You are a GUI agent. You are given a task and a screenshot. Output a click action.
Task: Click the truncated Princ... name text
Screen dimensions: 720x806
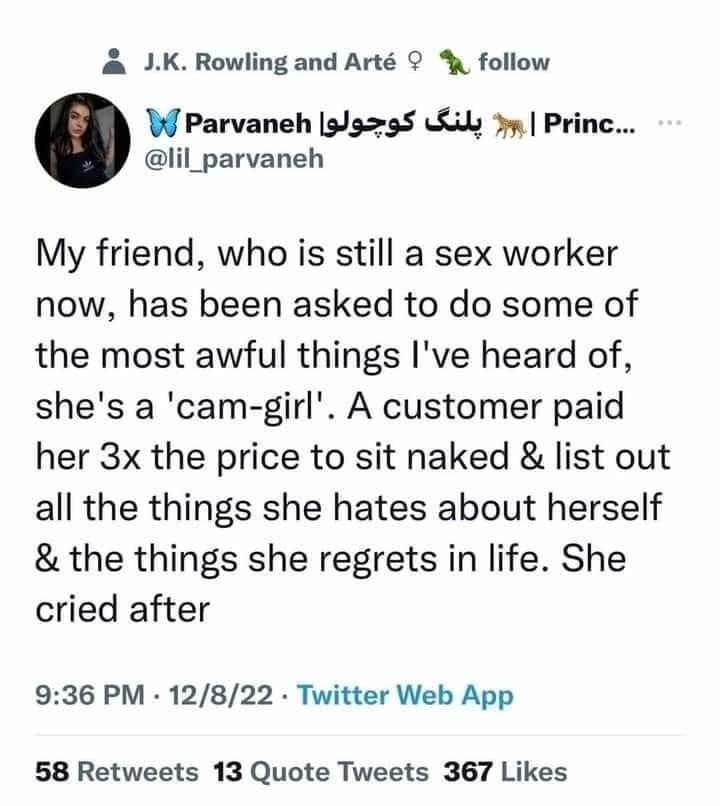[589, 123]
